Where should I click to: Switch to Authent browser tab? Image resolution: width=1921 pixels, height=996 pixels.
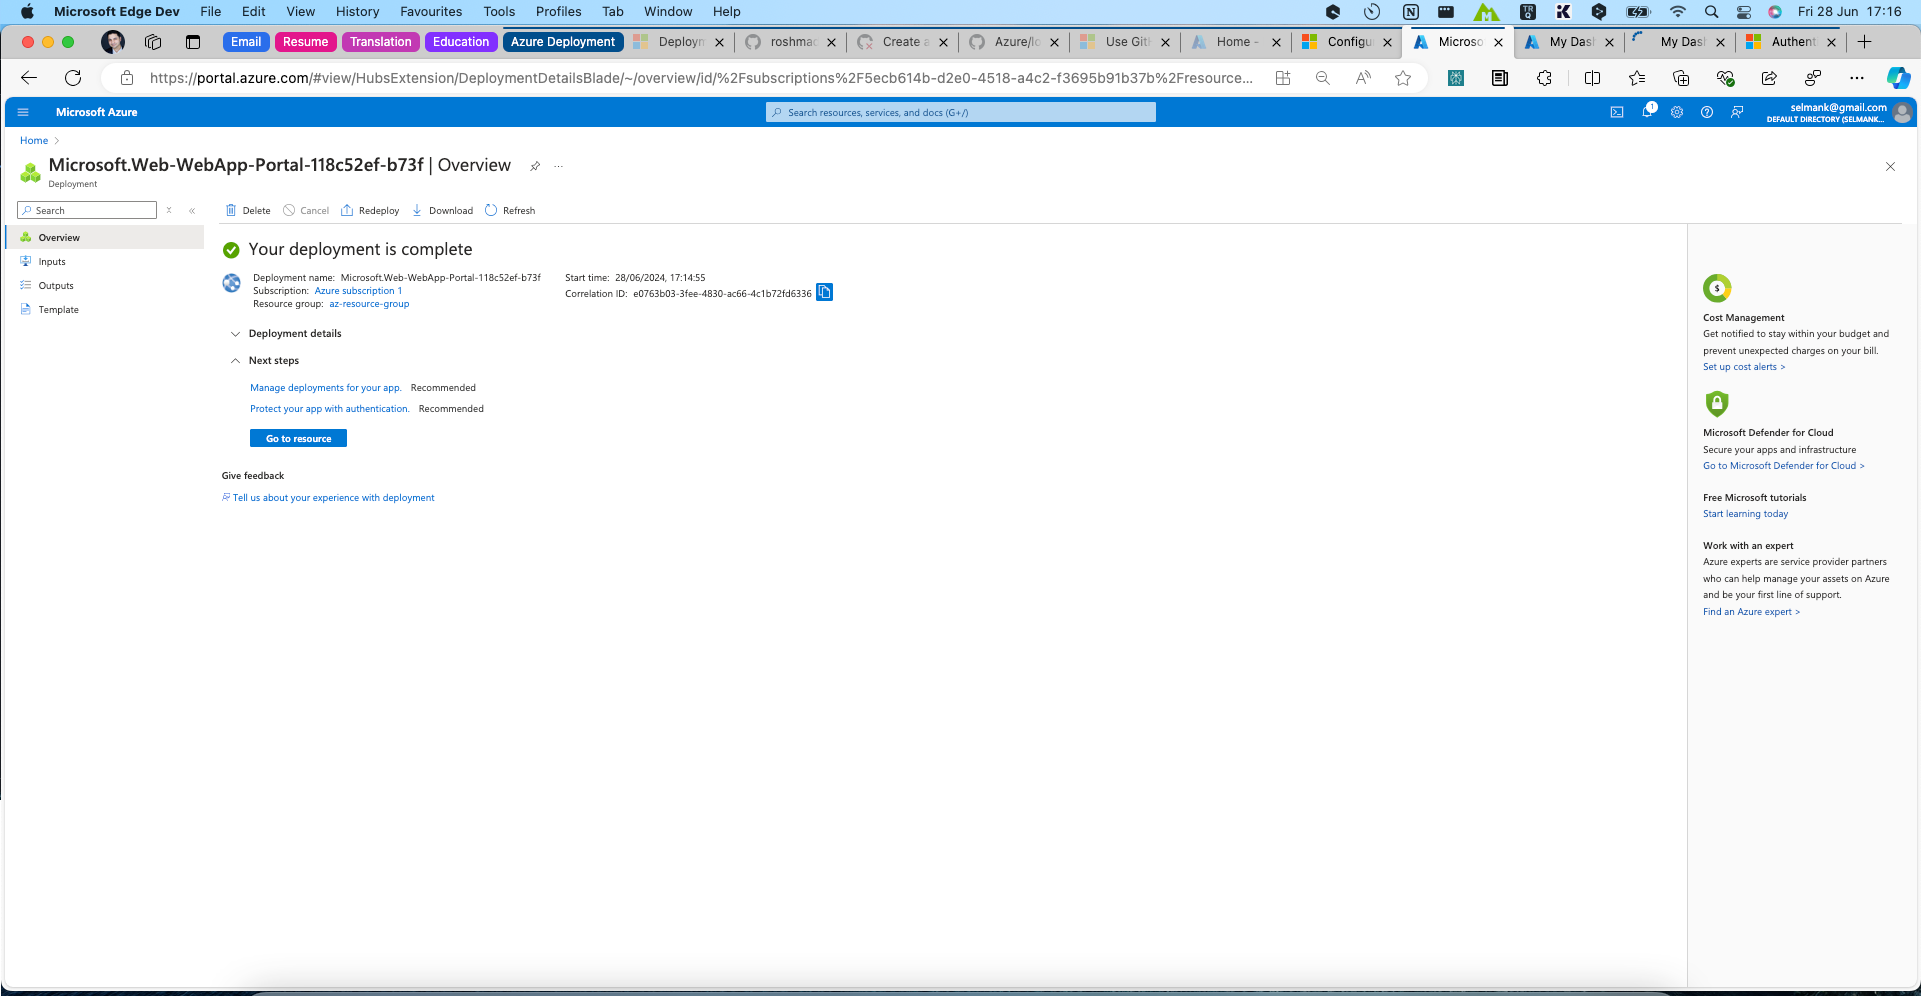tap(1790, 42)
